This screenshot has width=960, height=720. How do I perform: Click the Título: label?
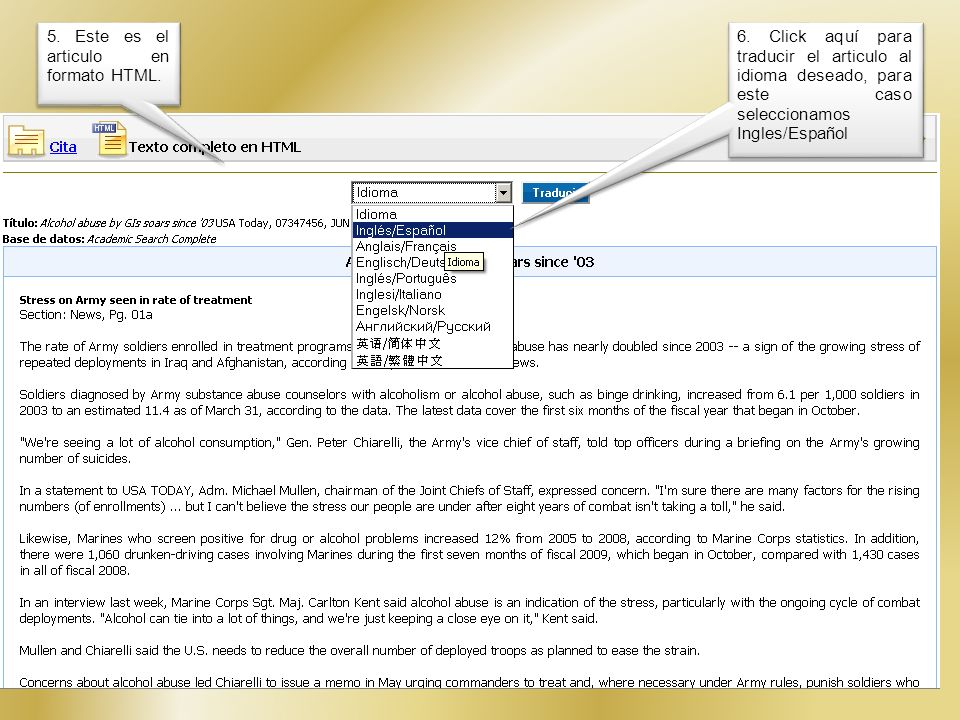(x=20, y=223)
